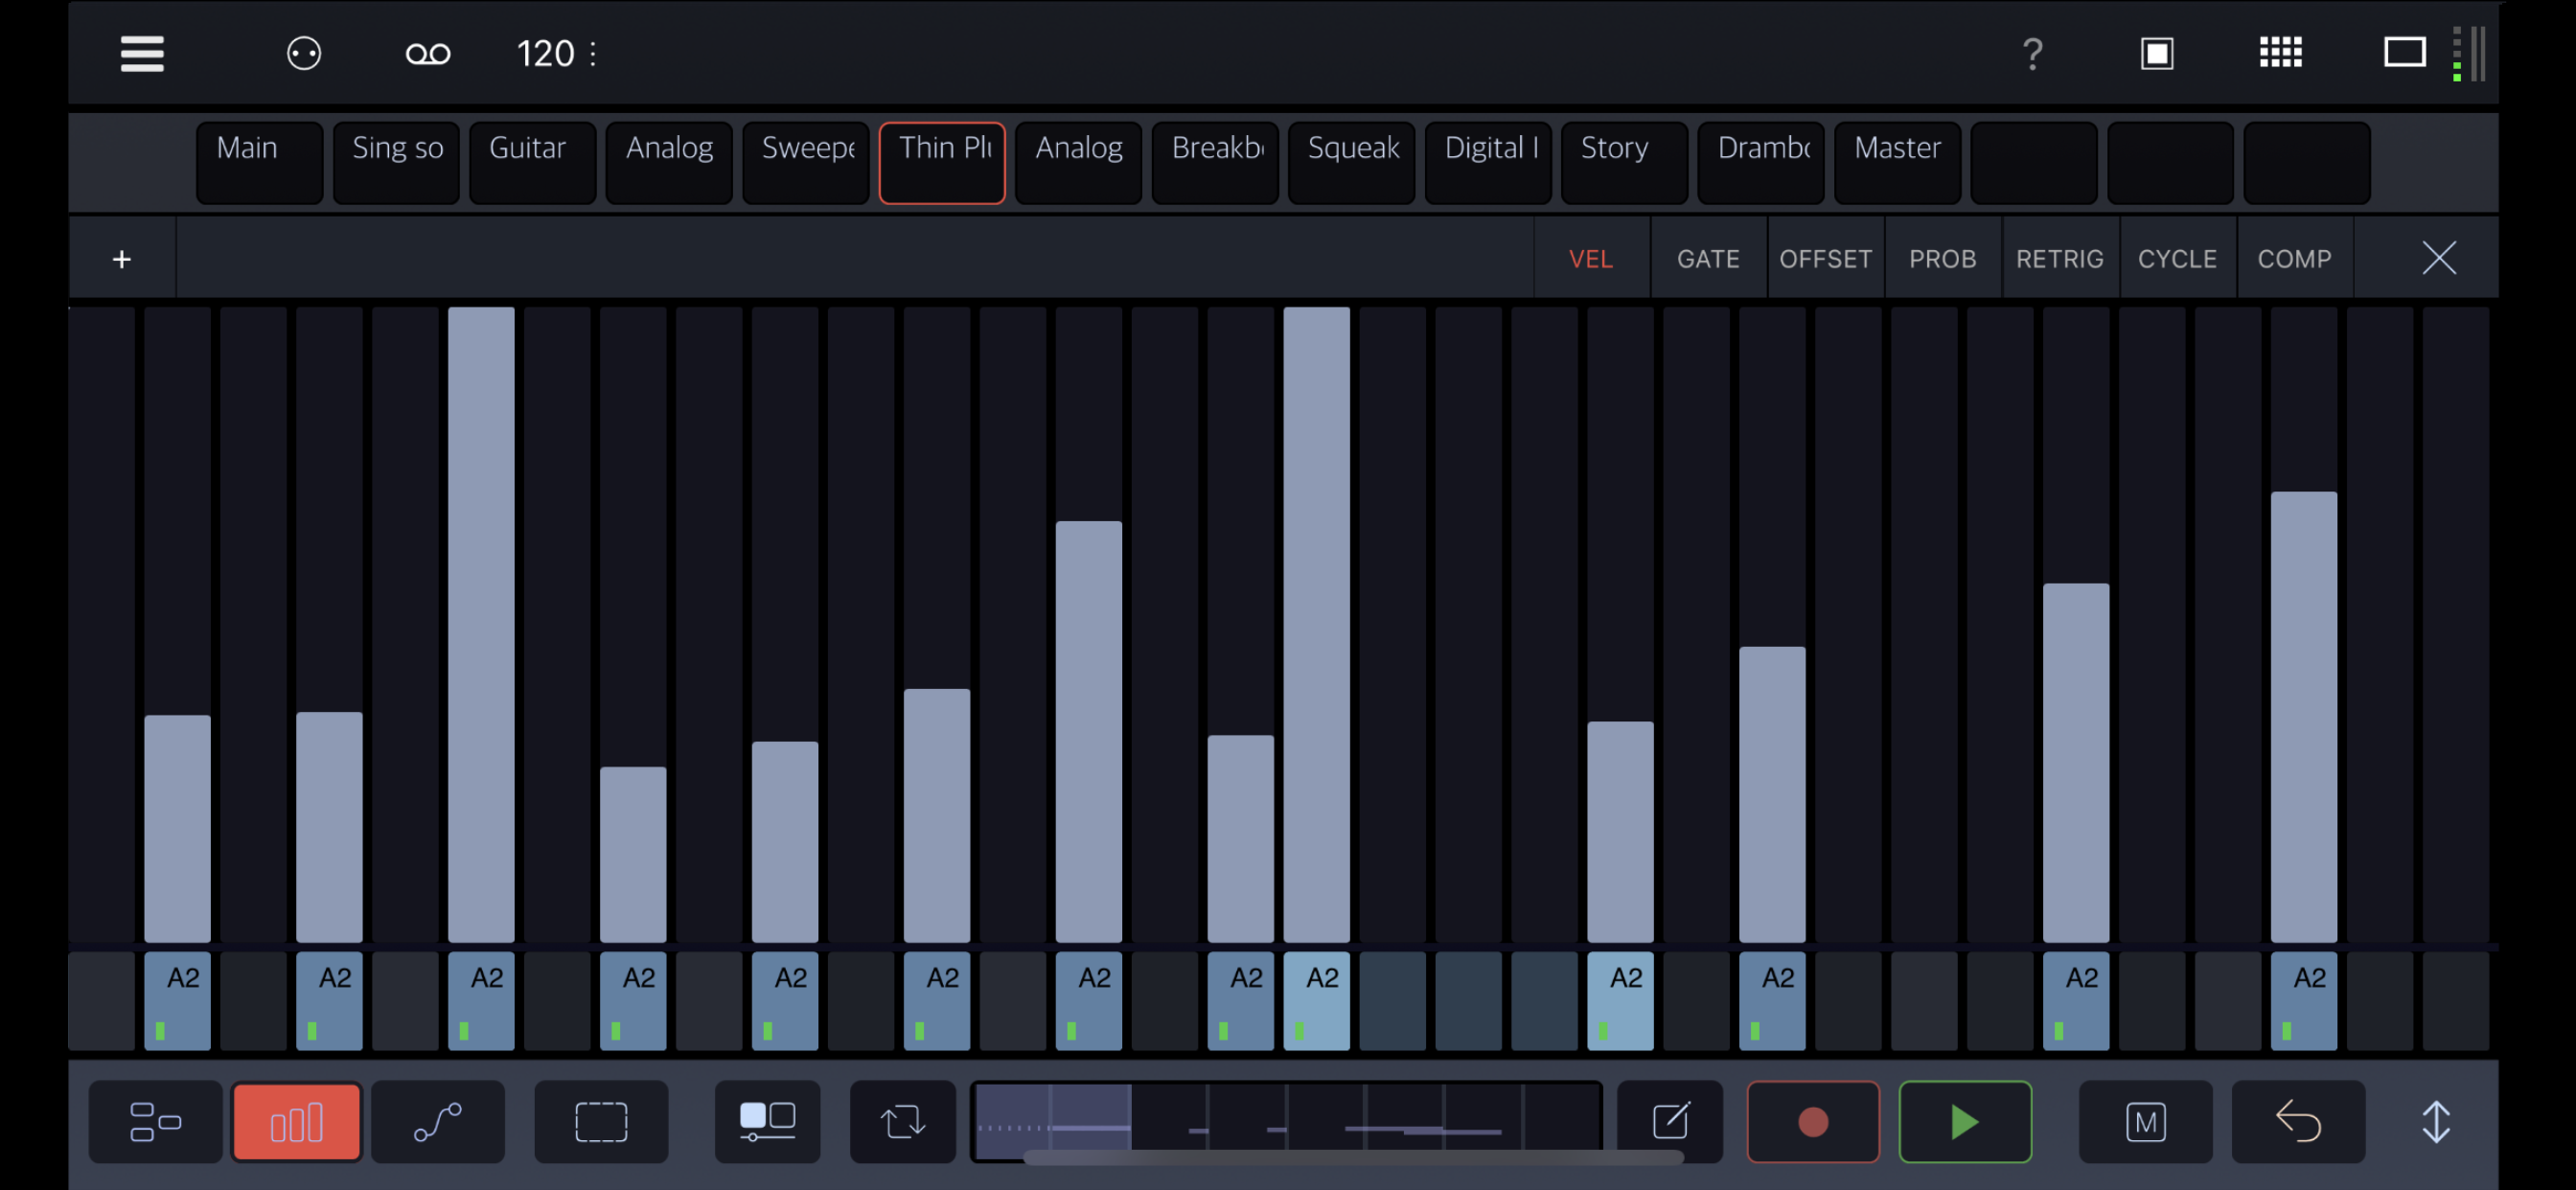Image resolution: width=2576 pixels, height=1190 pixels.
Task: Click the undo arrow icon
Action: click(x=2298, y=1121)
